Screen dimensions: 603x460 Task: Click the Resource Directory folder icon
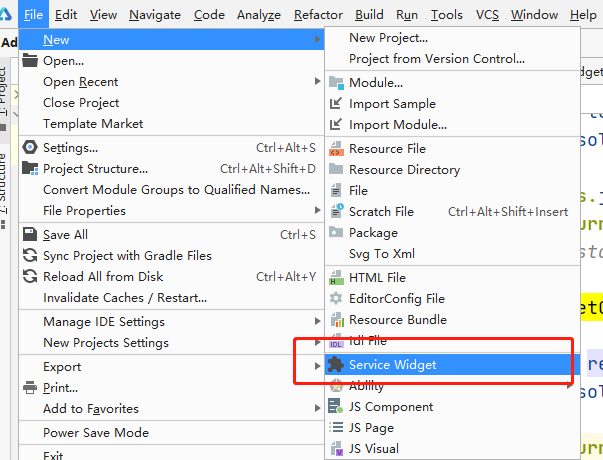coord(336,170)
